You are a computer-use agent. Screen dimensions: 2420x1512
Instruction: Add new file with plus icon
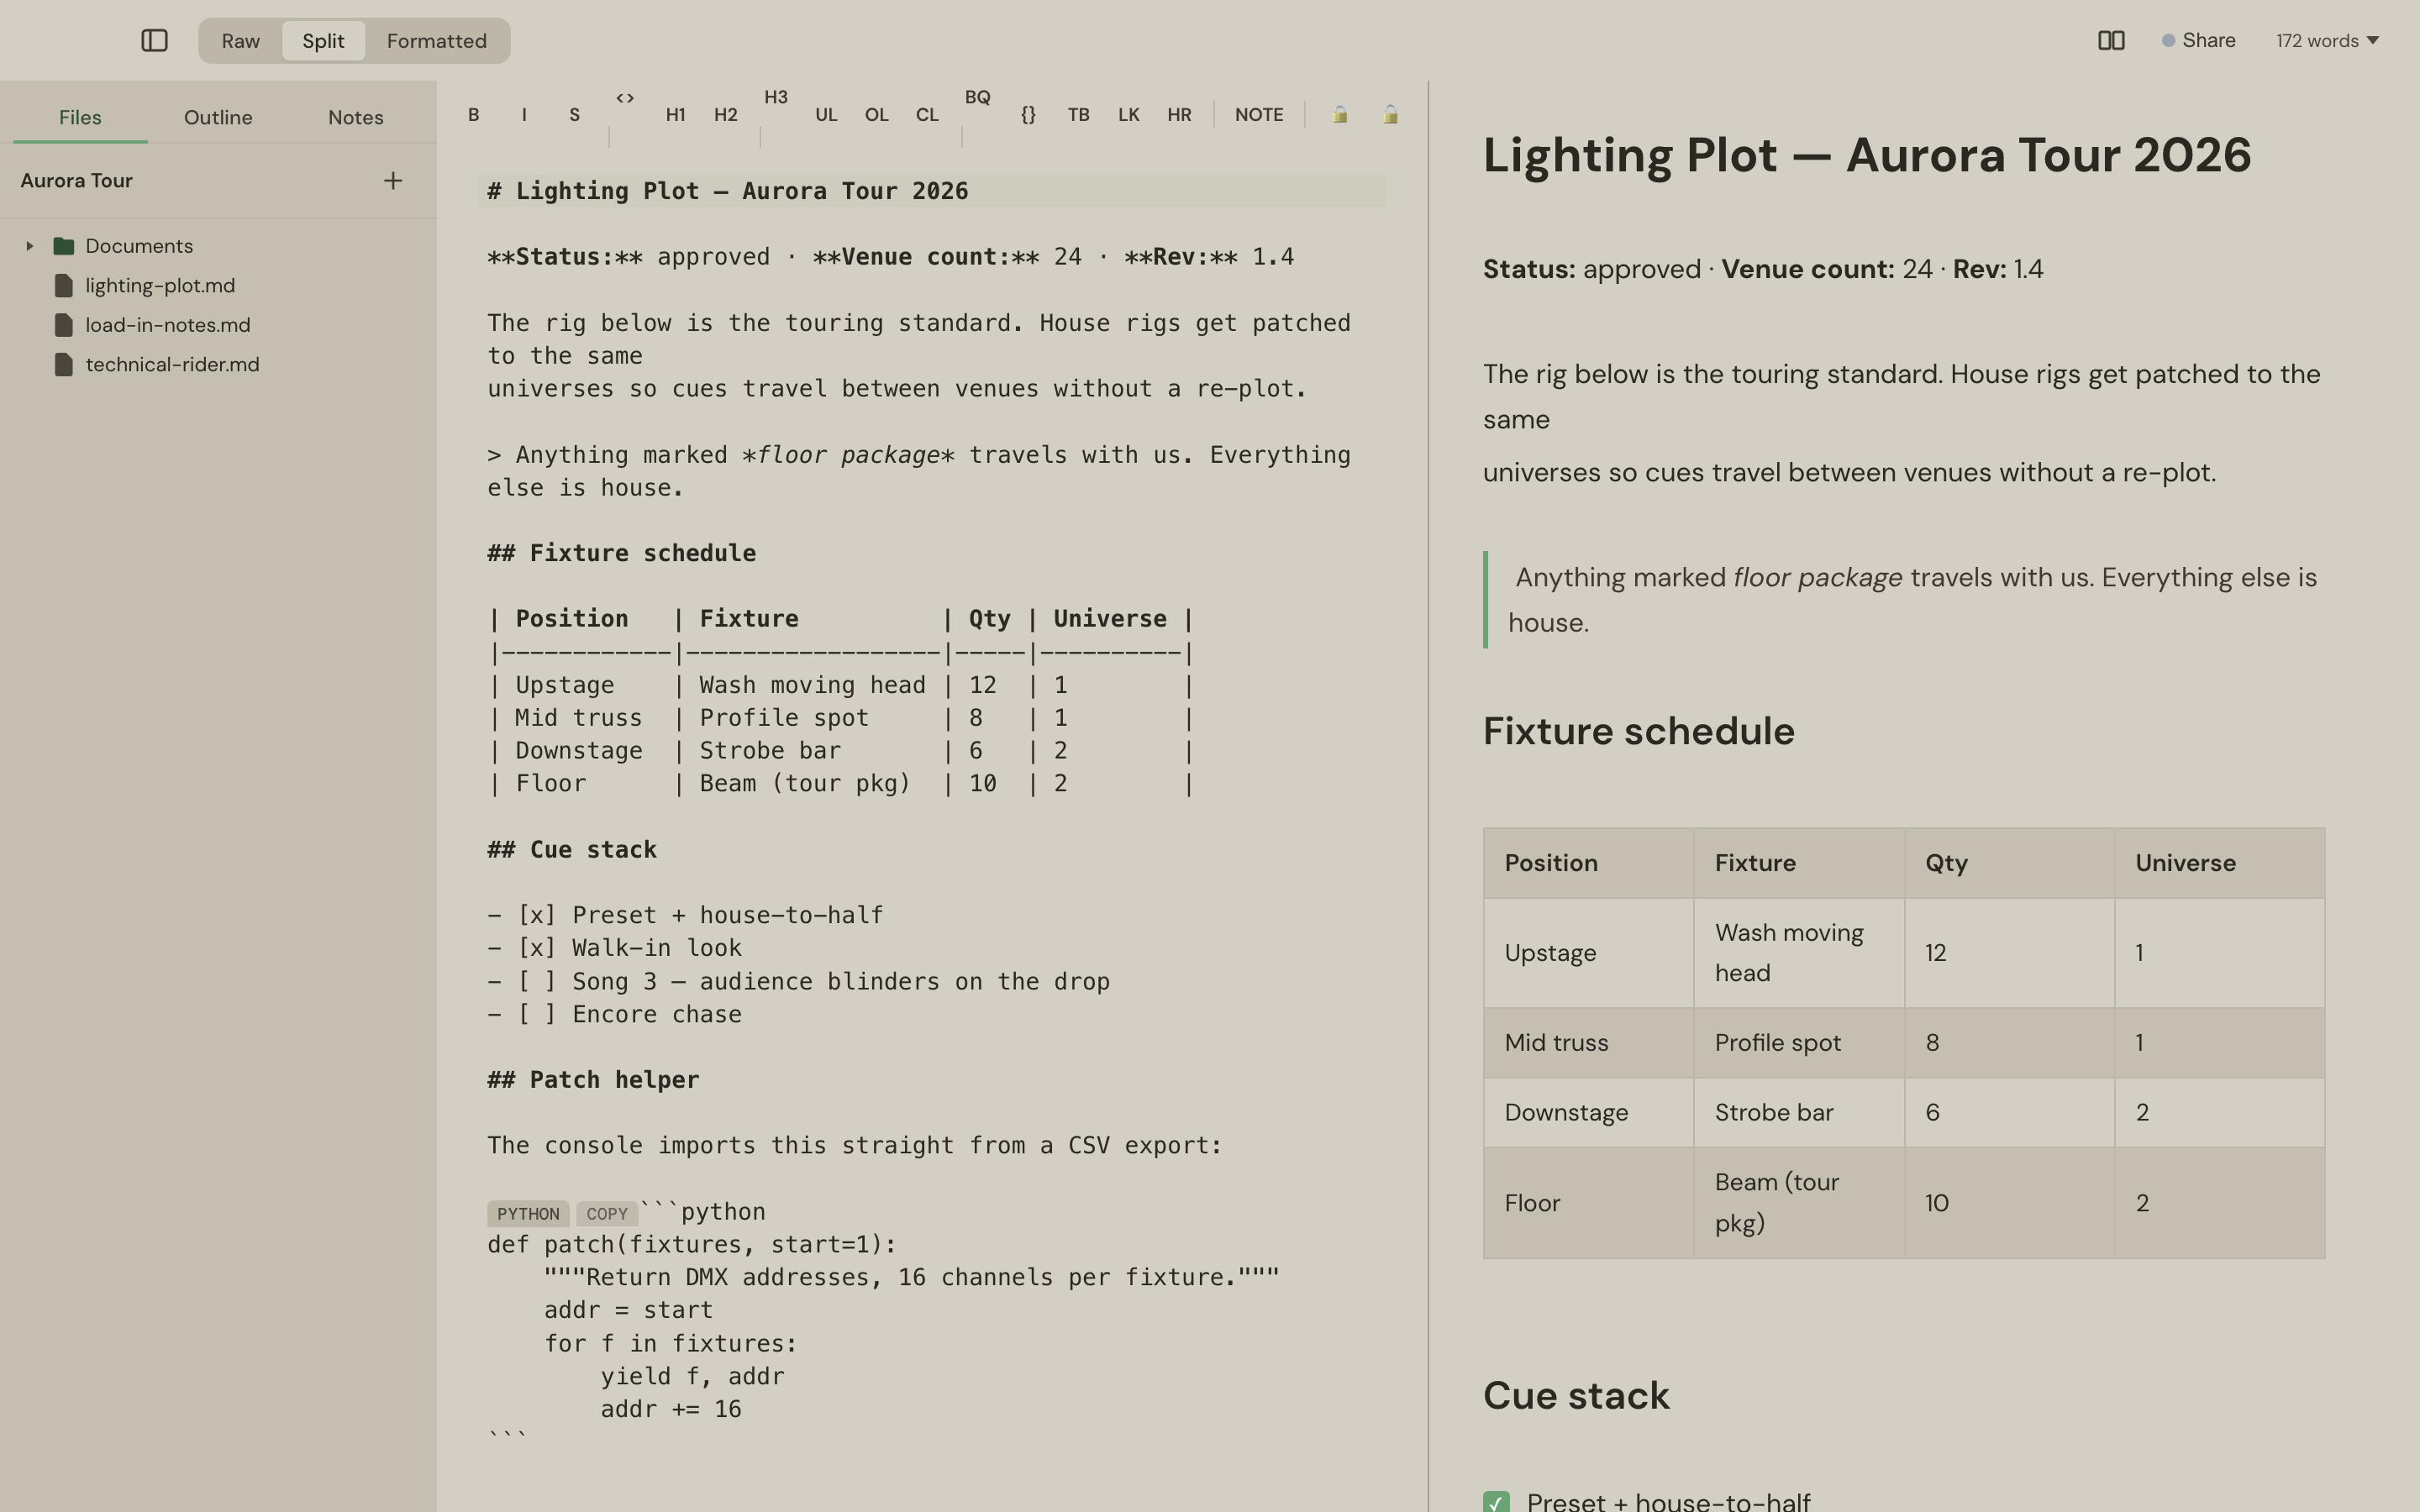[x=393, y=181]
